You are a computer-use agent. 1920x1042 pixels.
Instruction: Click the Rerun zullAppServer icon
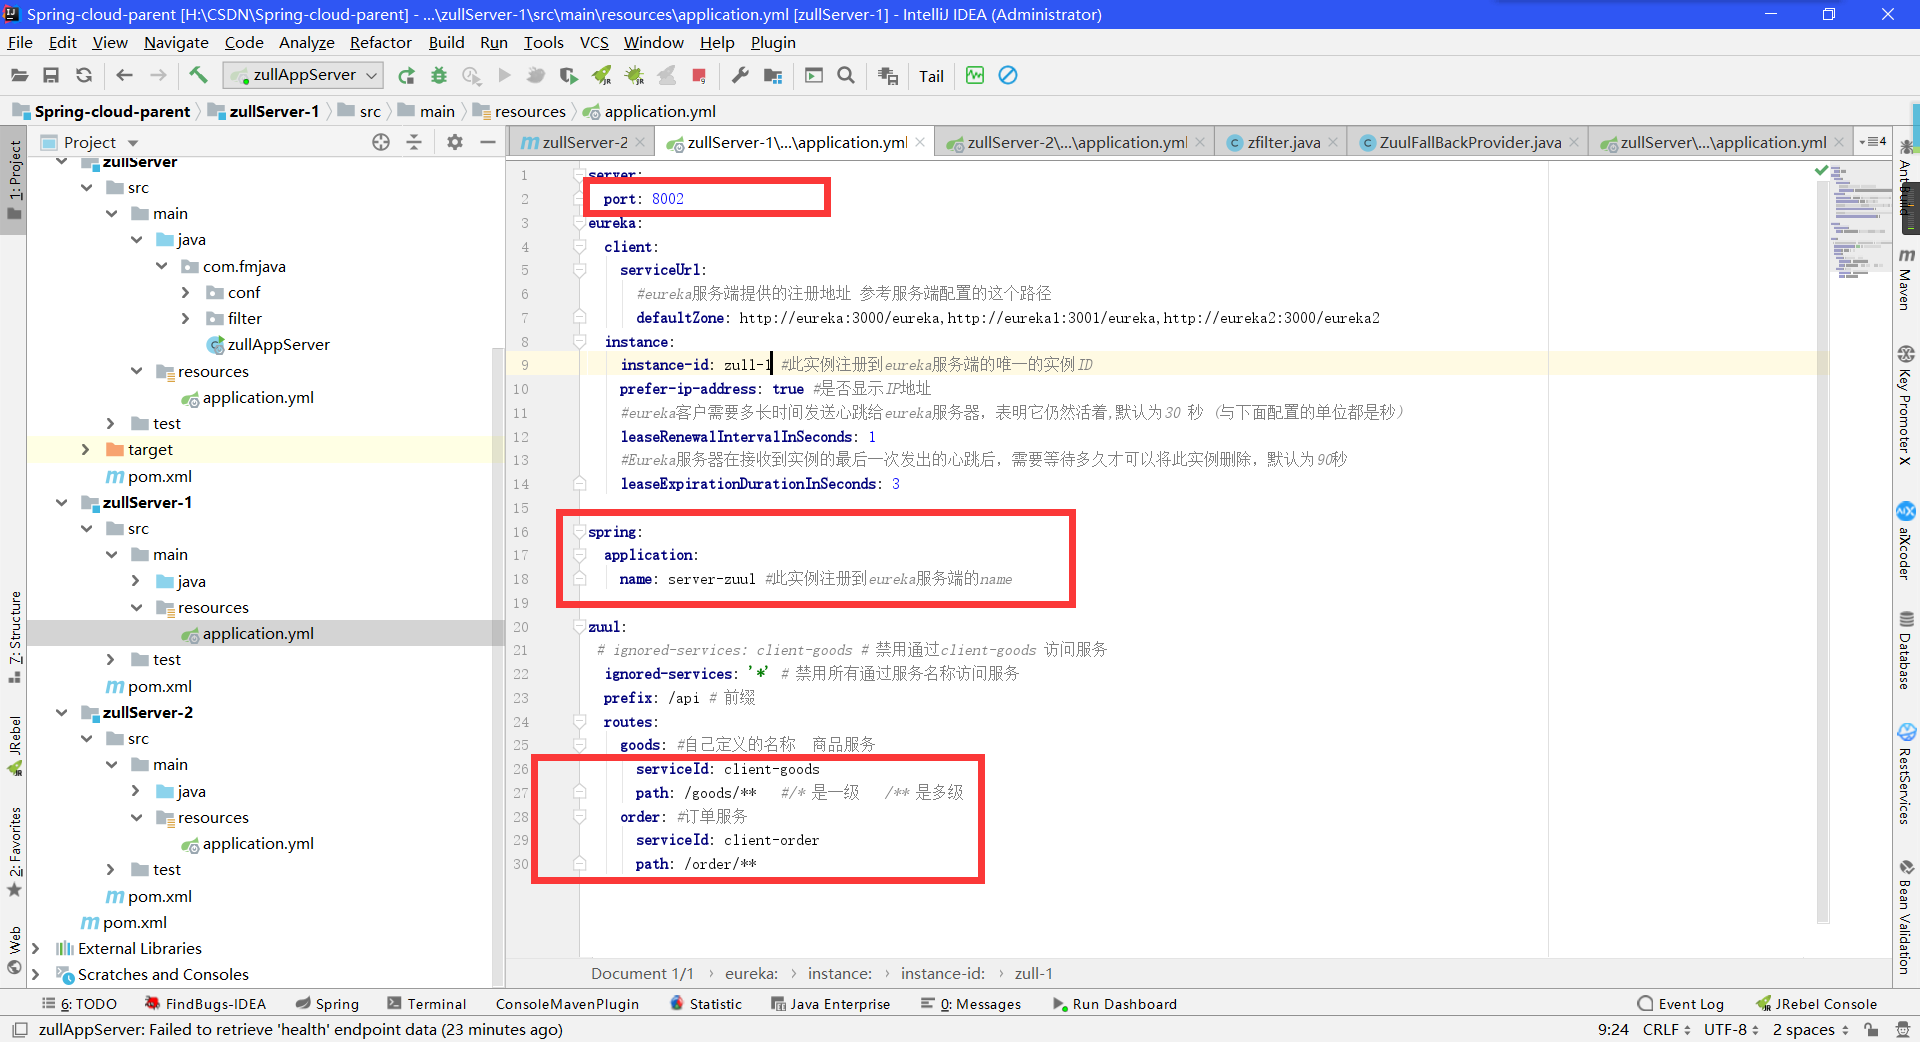coord(406,75)
